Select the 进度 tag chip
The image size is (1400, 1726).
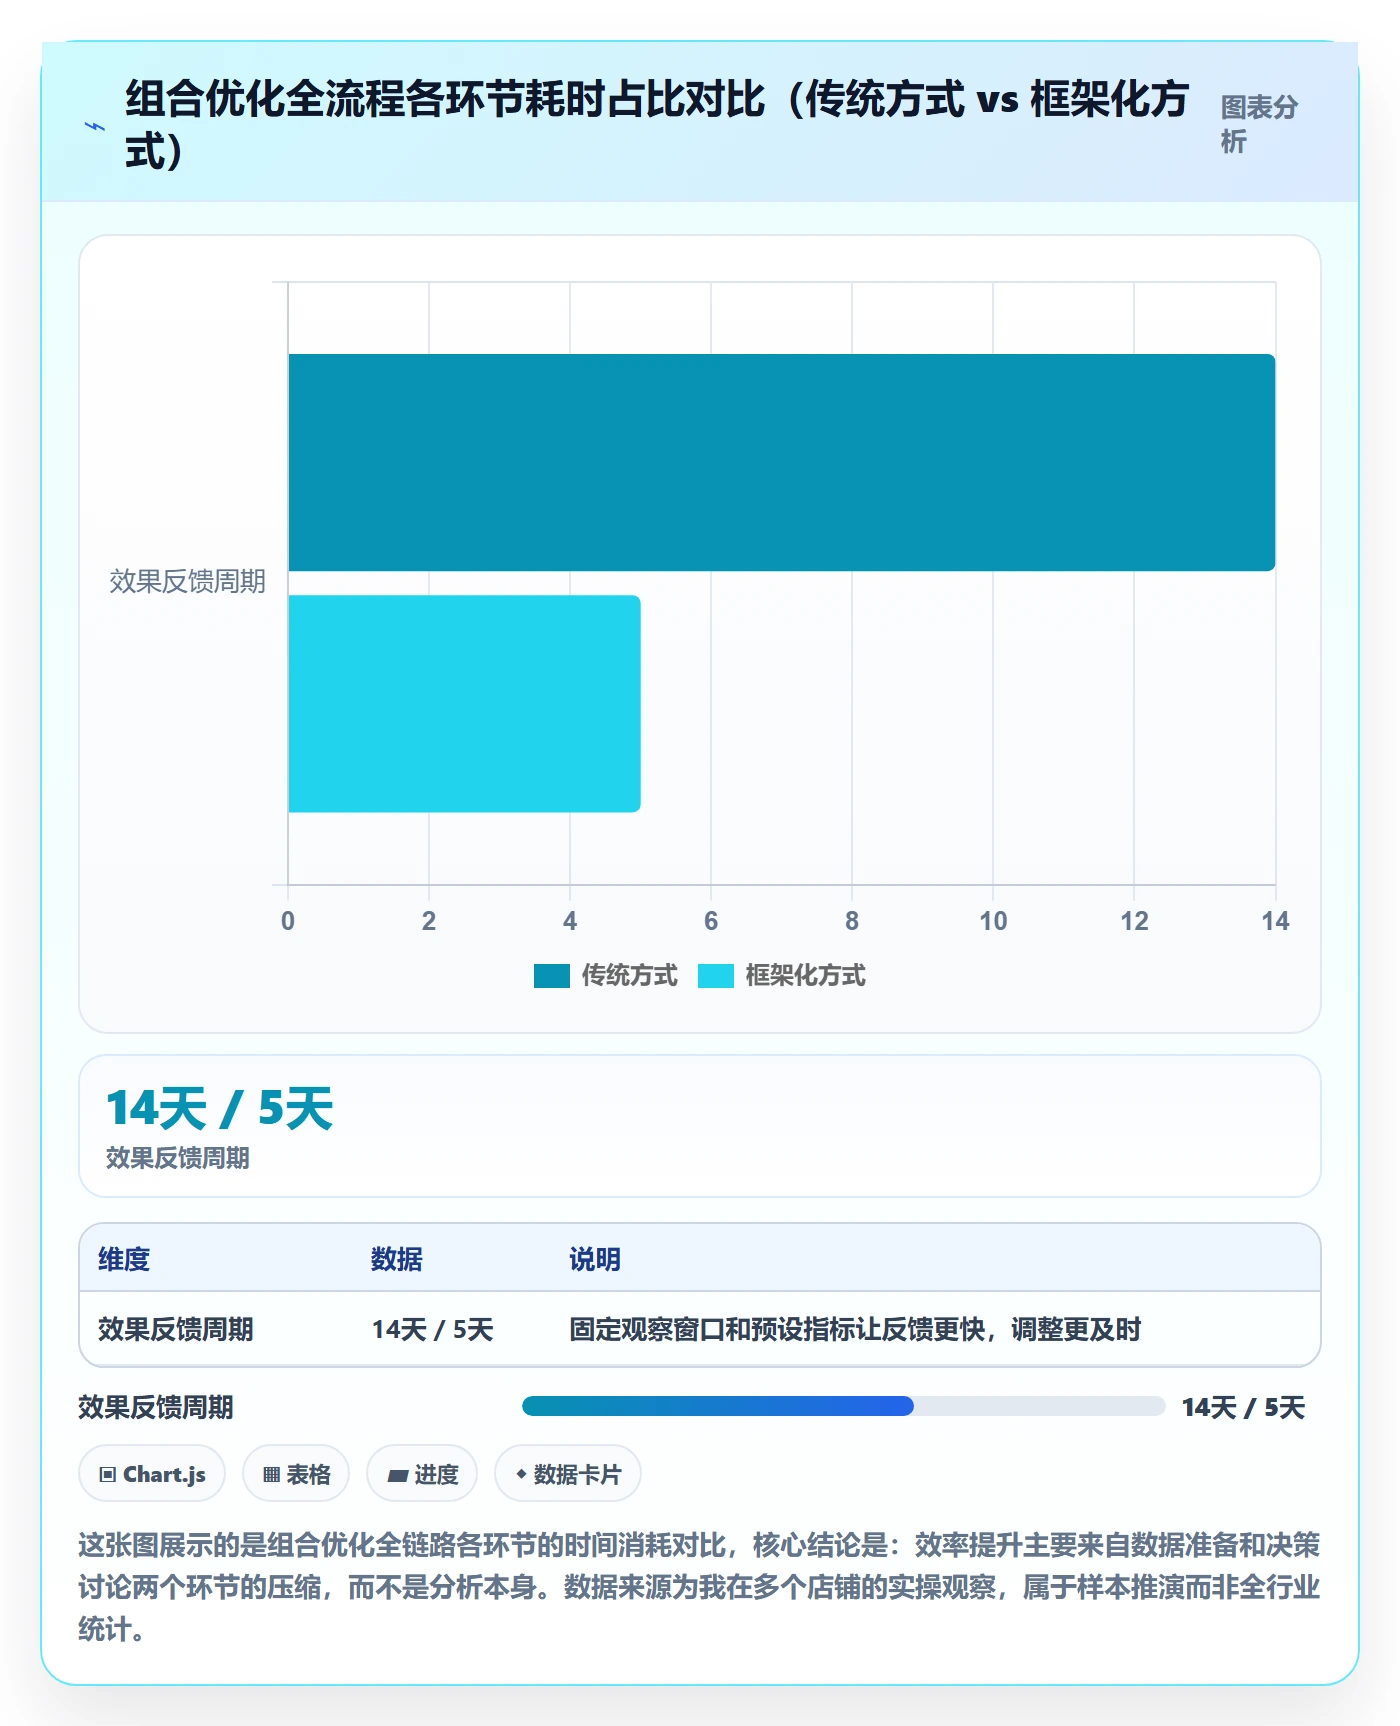coord(422,1474)
